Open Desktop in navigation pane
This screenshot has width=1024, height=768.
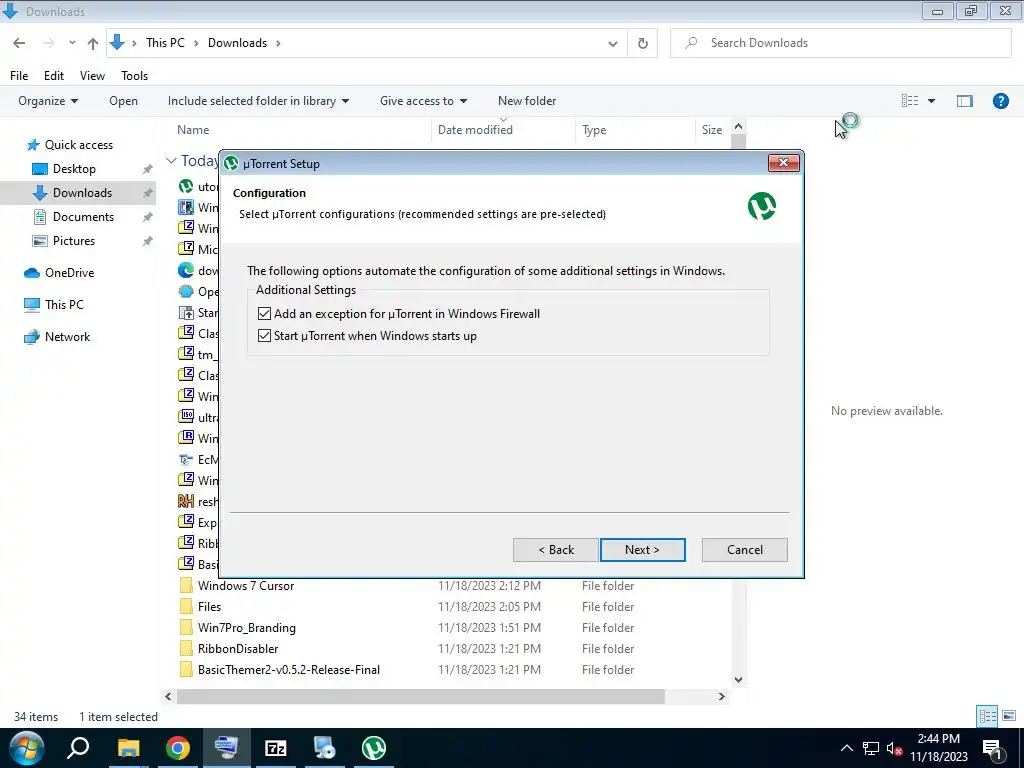[74, 168]
